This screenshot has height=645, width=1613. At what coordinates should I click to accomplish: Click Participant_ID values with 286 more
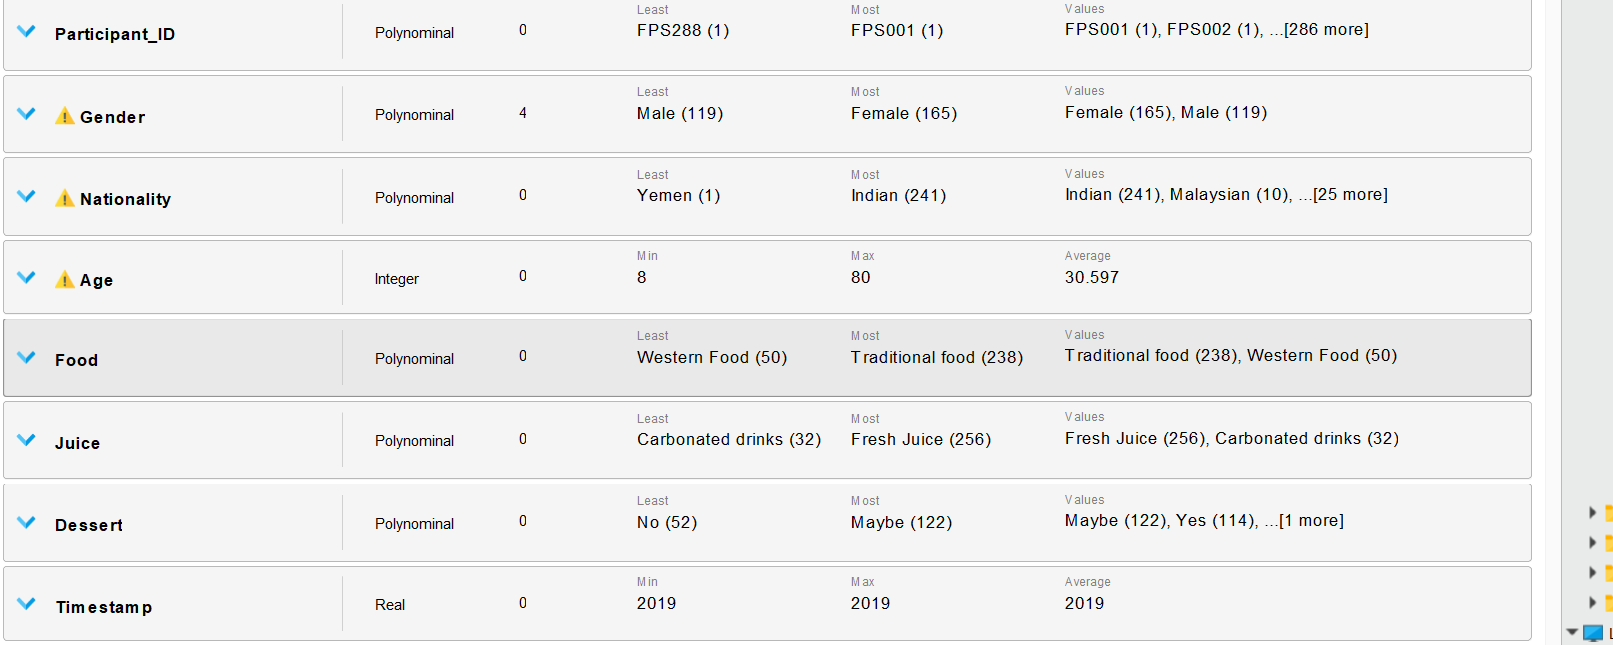click(1217, 30)
